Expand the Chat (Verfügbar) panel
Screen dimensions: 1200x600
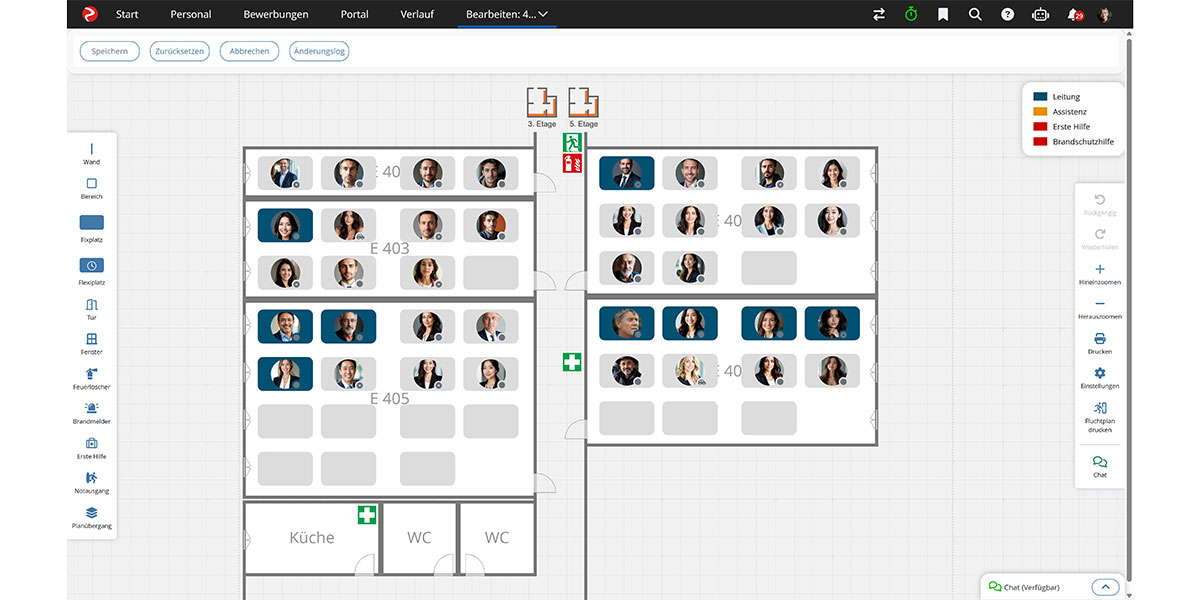[x=1104, y=587]
